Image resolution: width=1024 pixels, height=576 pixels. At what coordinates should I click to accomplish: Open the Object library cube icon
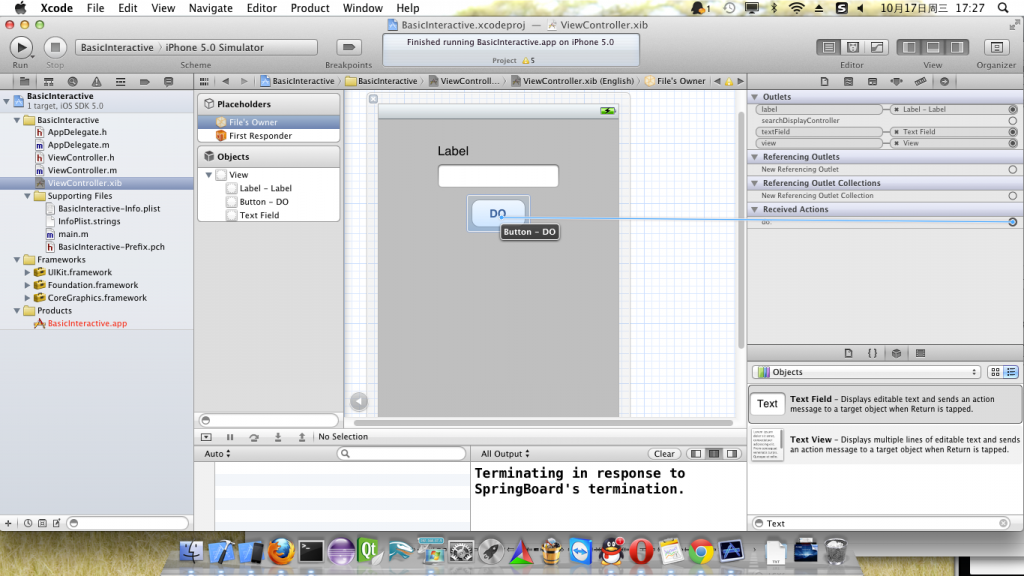coord(897,353)
